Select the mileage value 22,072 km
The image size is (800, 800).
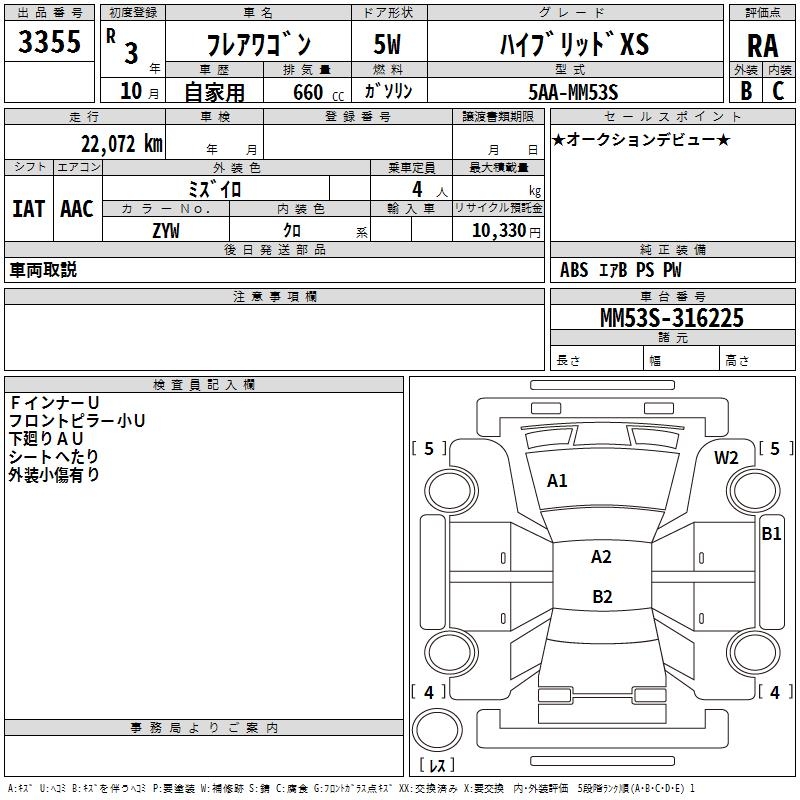click(x=122, y=143)
